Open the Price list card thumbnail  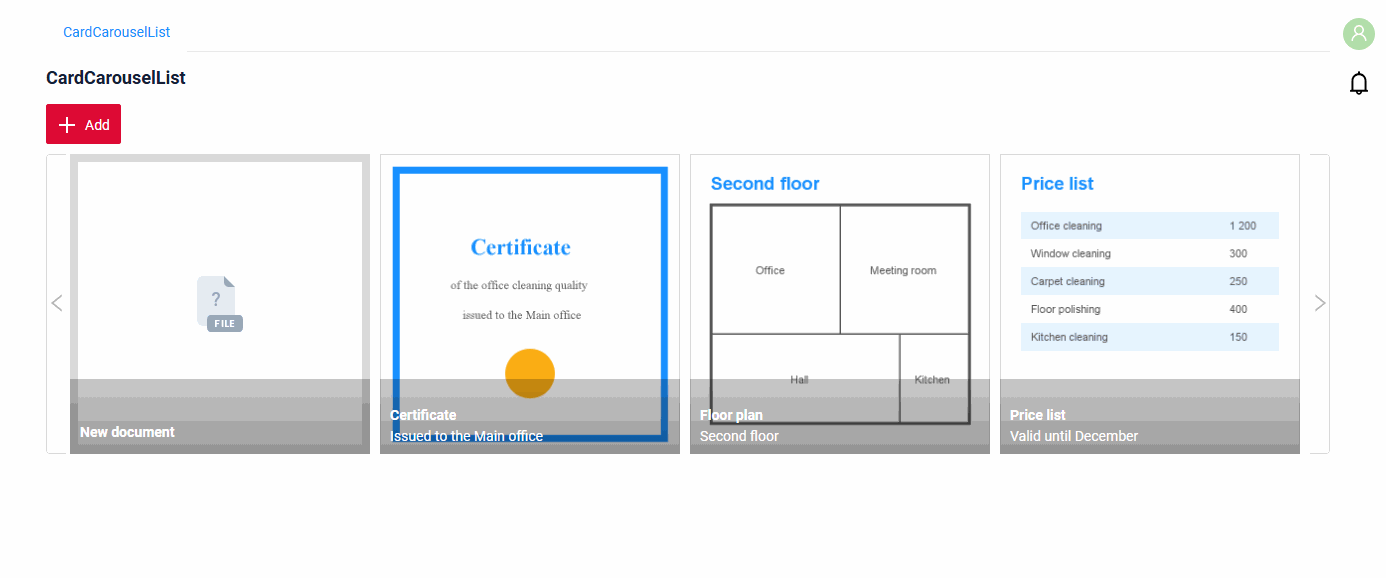1150,304
